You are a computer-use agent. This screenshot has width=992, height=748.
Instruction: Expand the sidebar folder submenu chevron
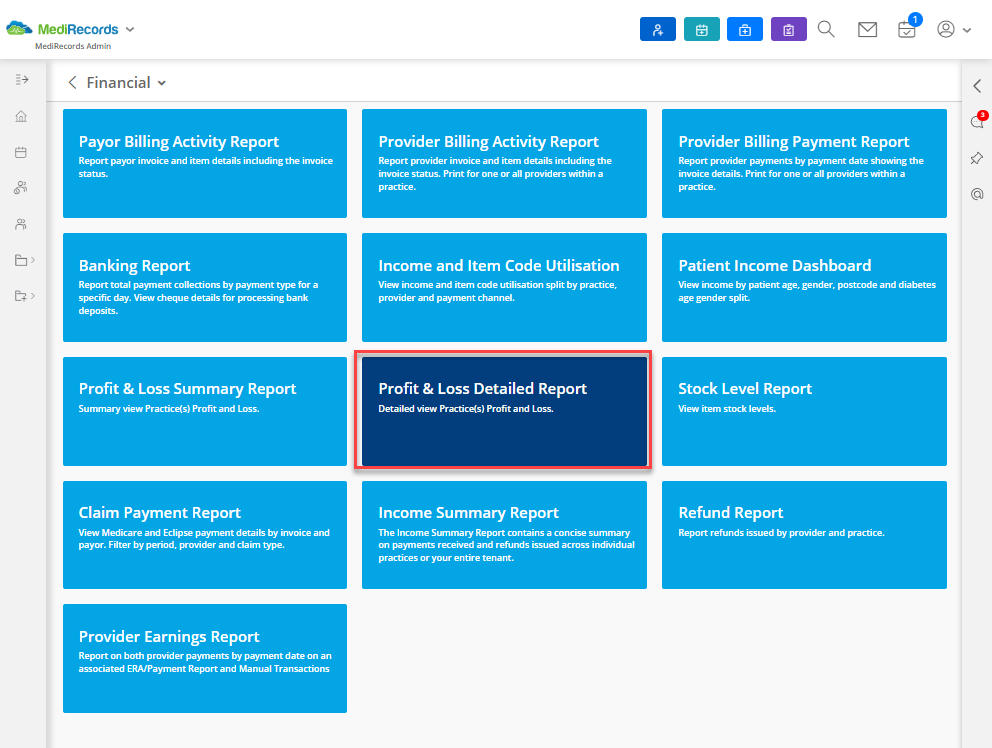click(x=33, y=260)
